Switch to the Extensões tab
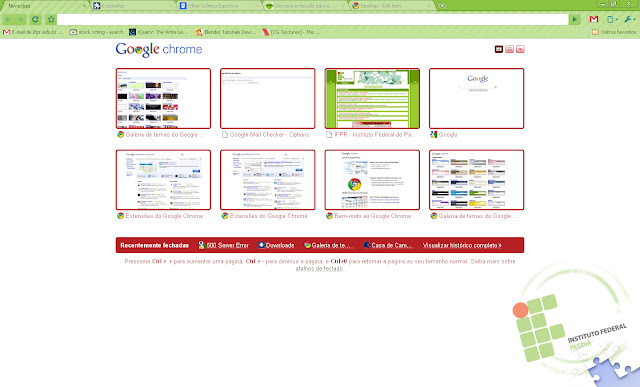Viewport: 640px width, 387px height. [x=131, y=6]
